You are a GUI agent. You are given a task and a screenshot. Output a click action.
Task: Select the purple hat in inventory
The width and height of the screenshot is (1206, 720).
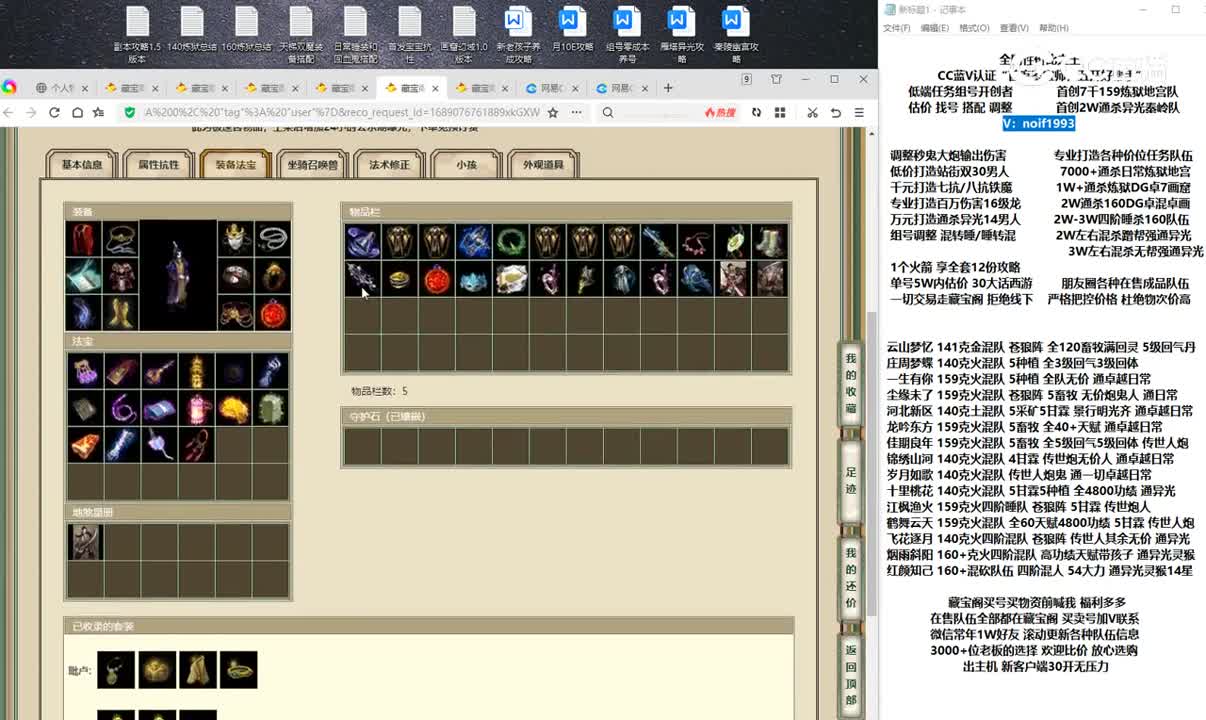tap(362, 241)
